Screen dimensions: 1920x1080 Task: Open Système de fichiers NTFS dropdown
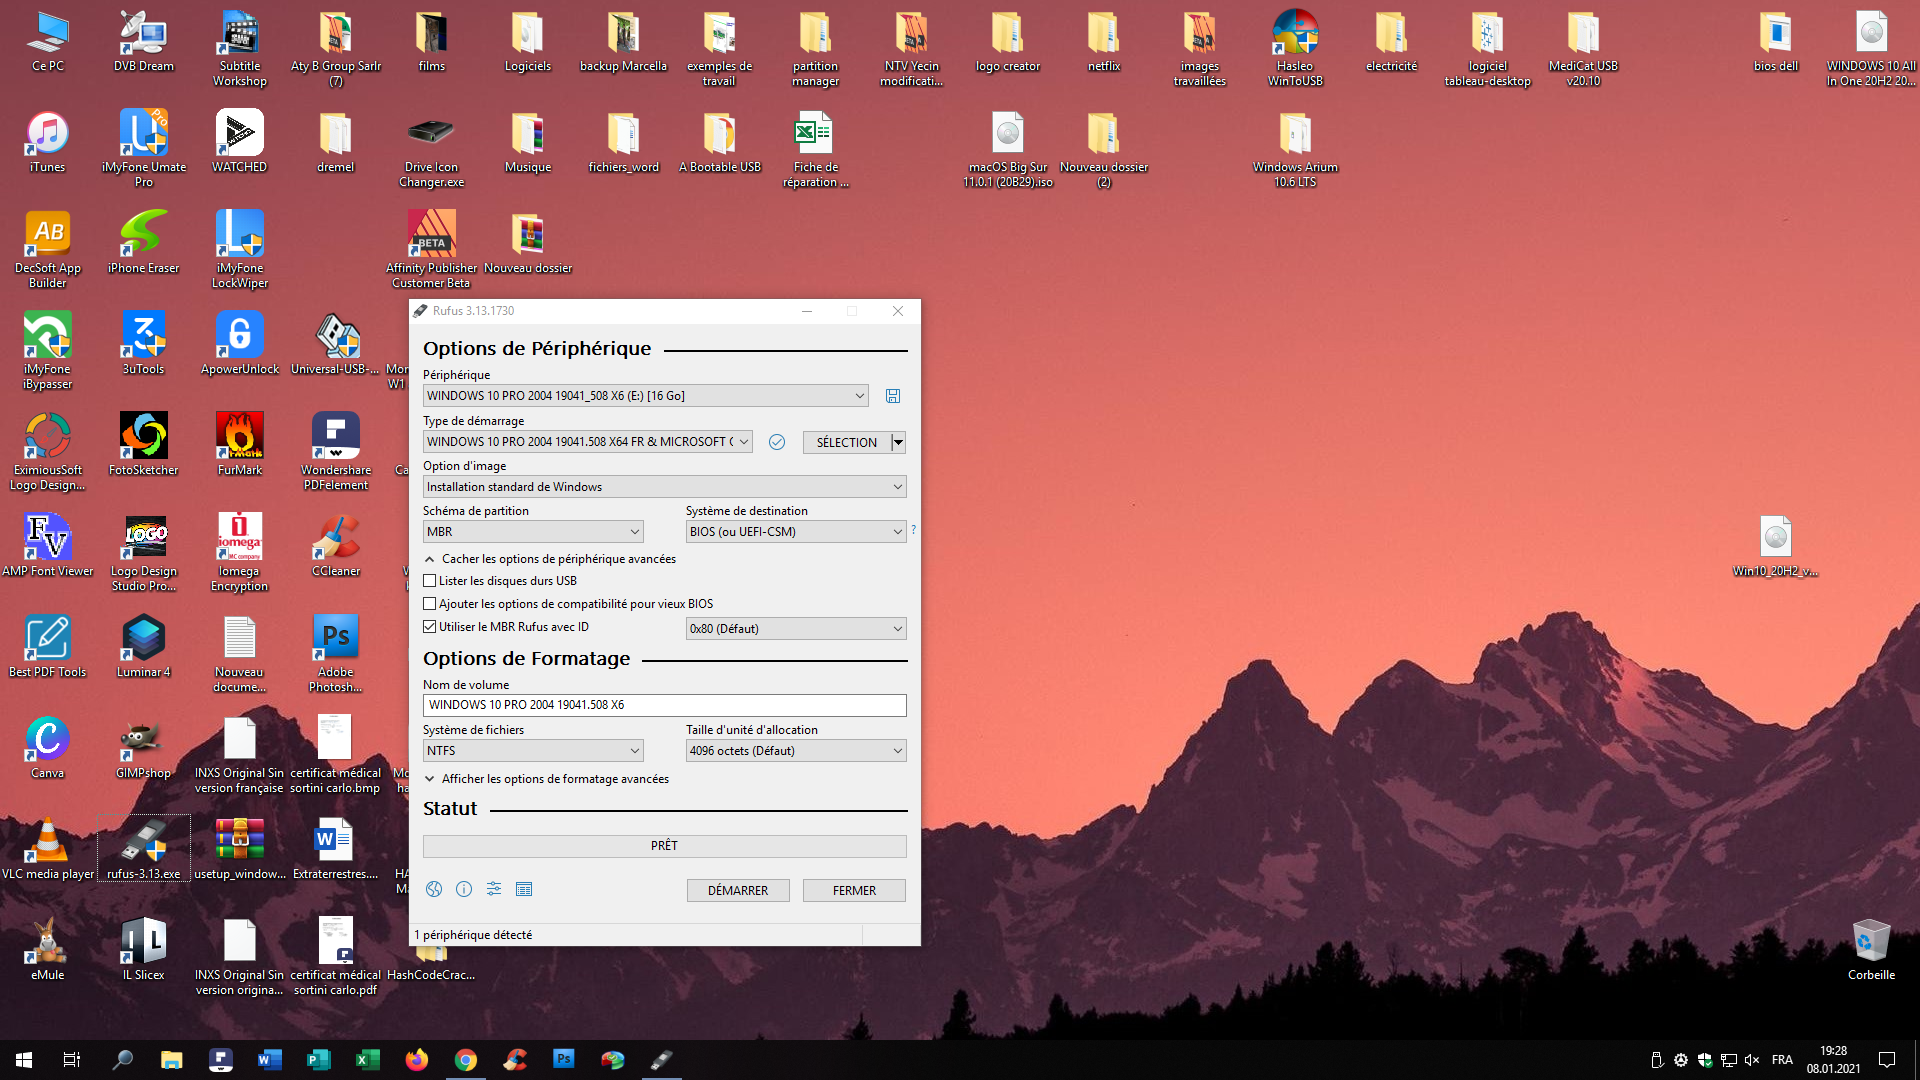532,751
